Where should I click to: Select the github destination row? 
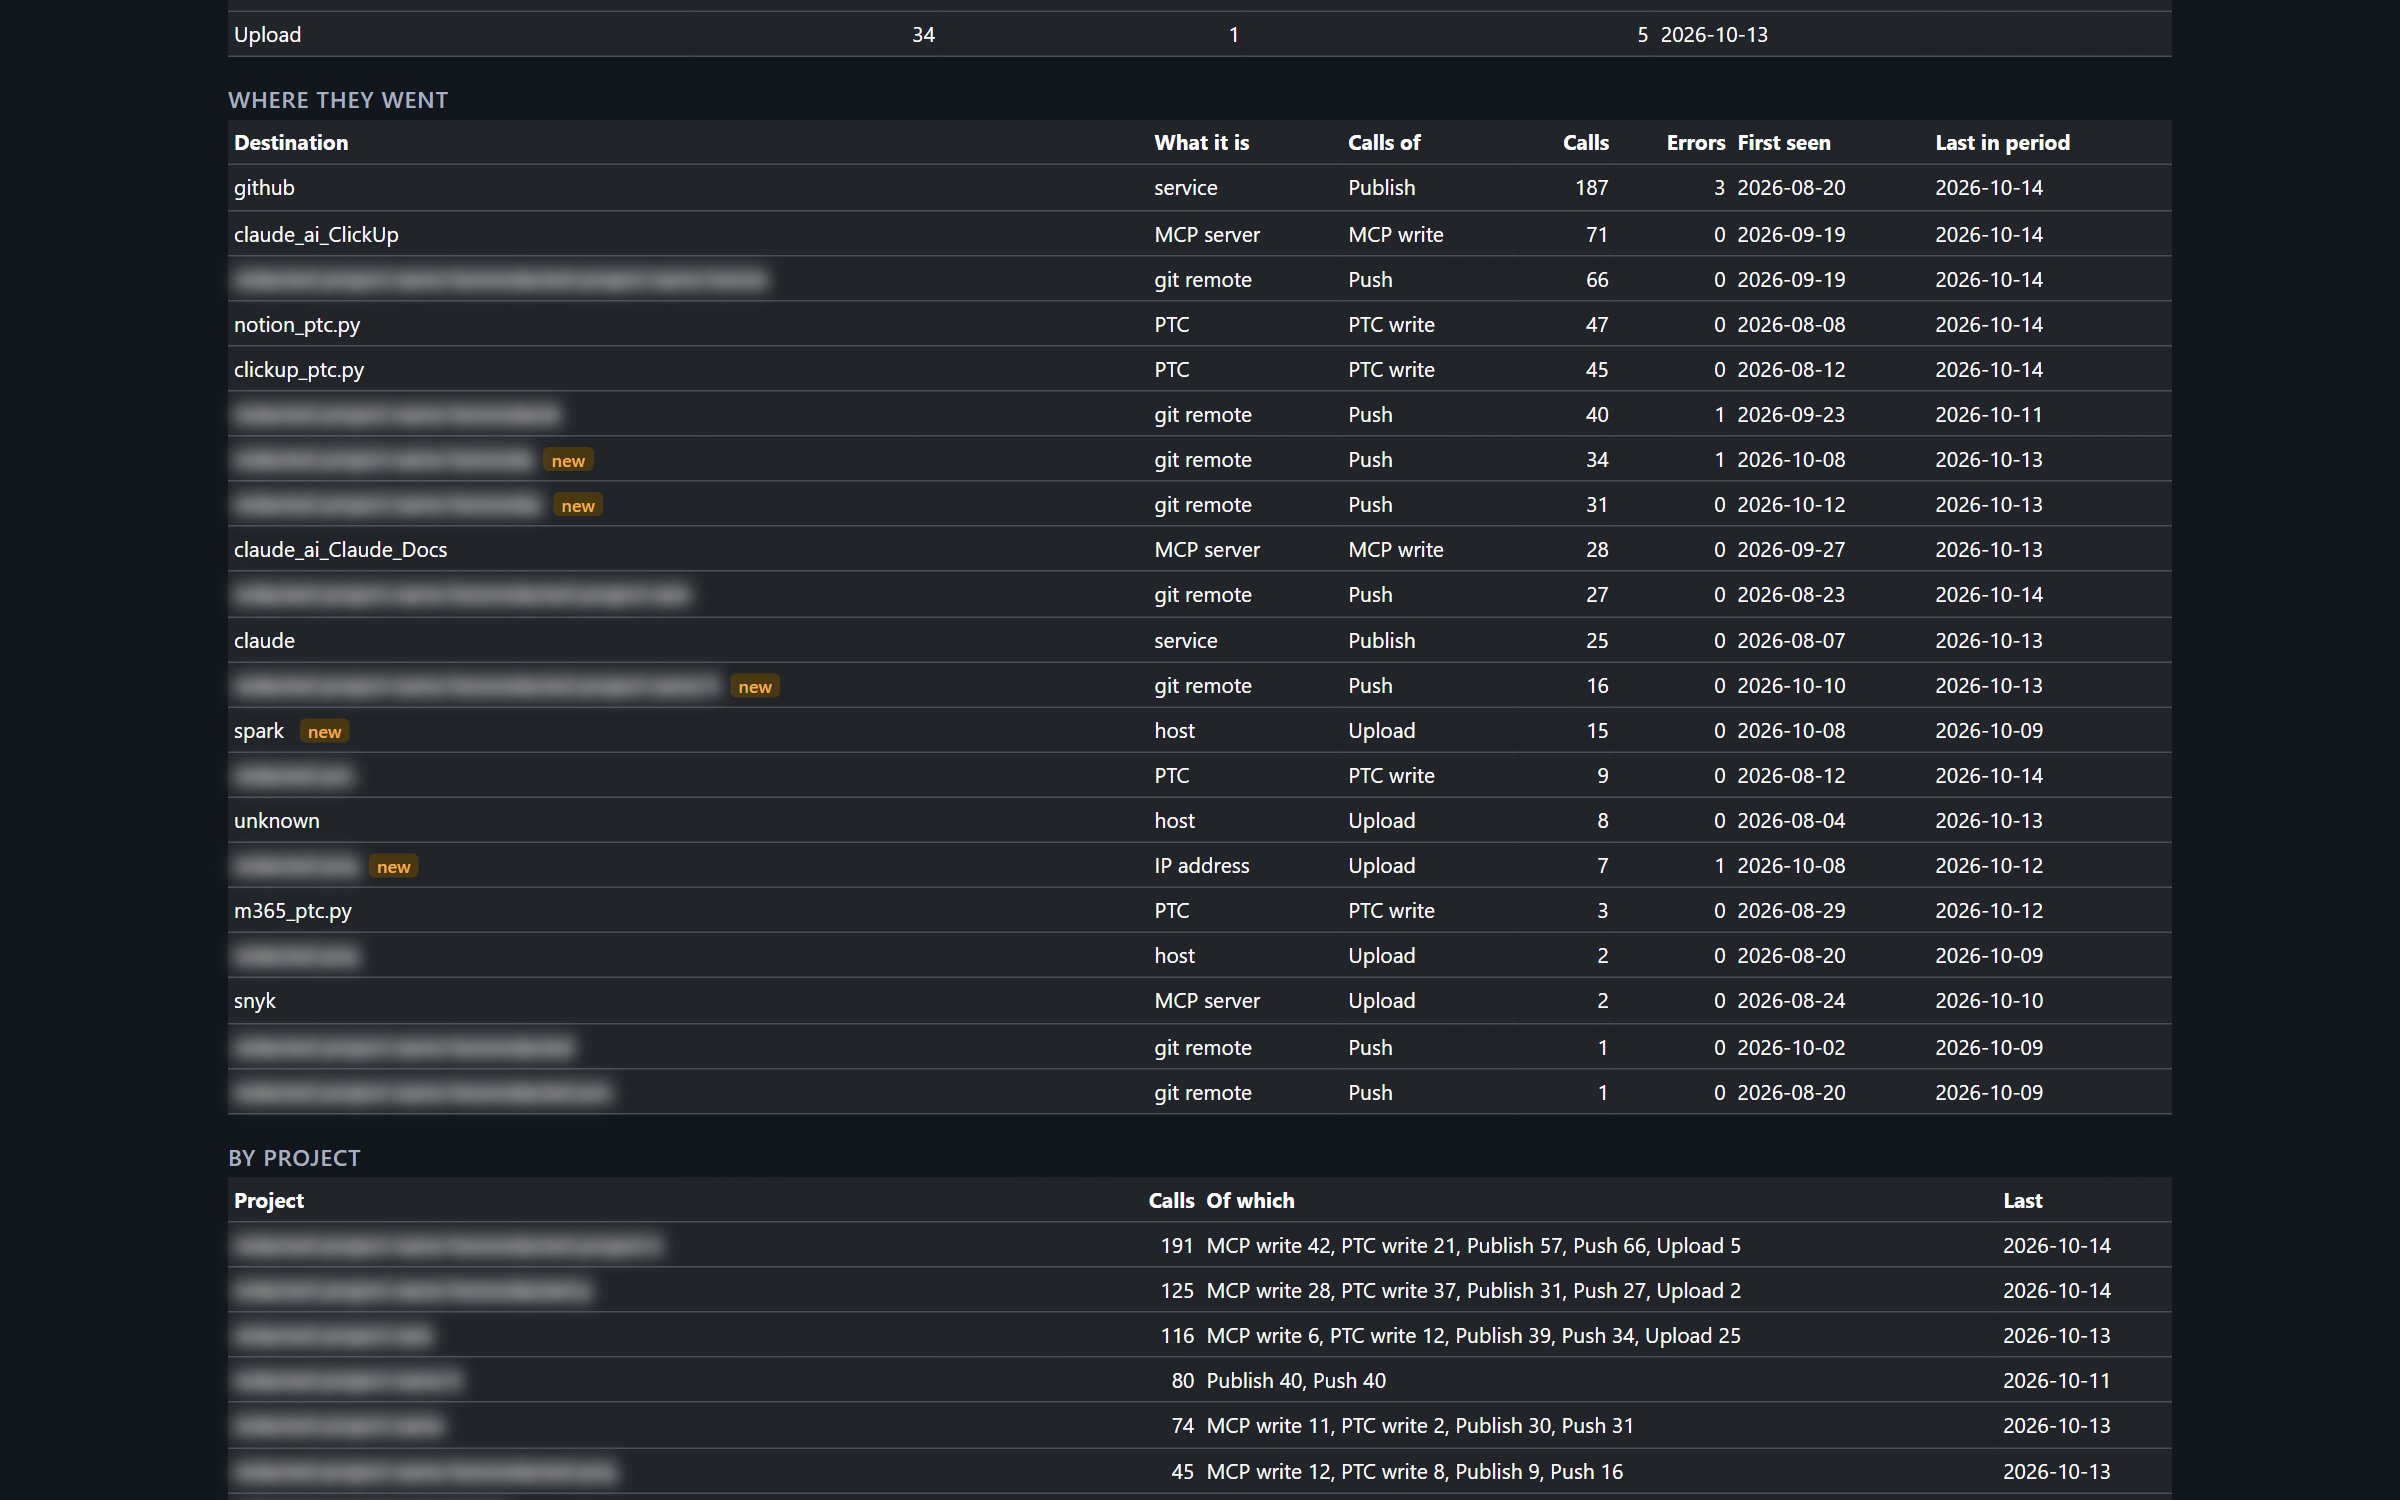point(1199,188)
